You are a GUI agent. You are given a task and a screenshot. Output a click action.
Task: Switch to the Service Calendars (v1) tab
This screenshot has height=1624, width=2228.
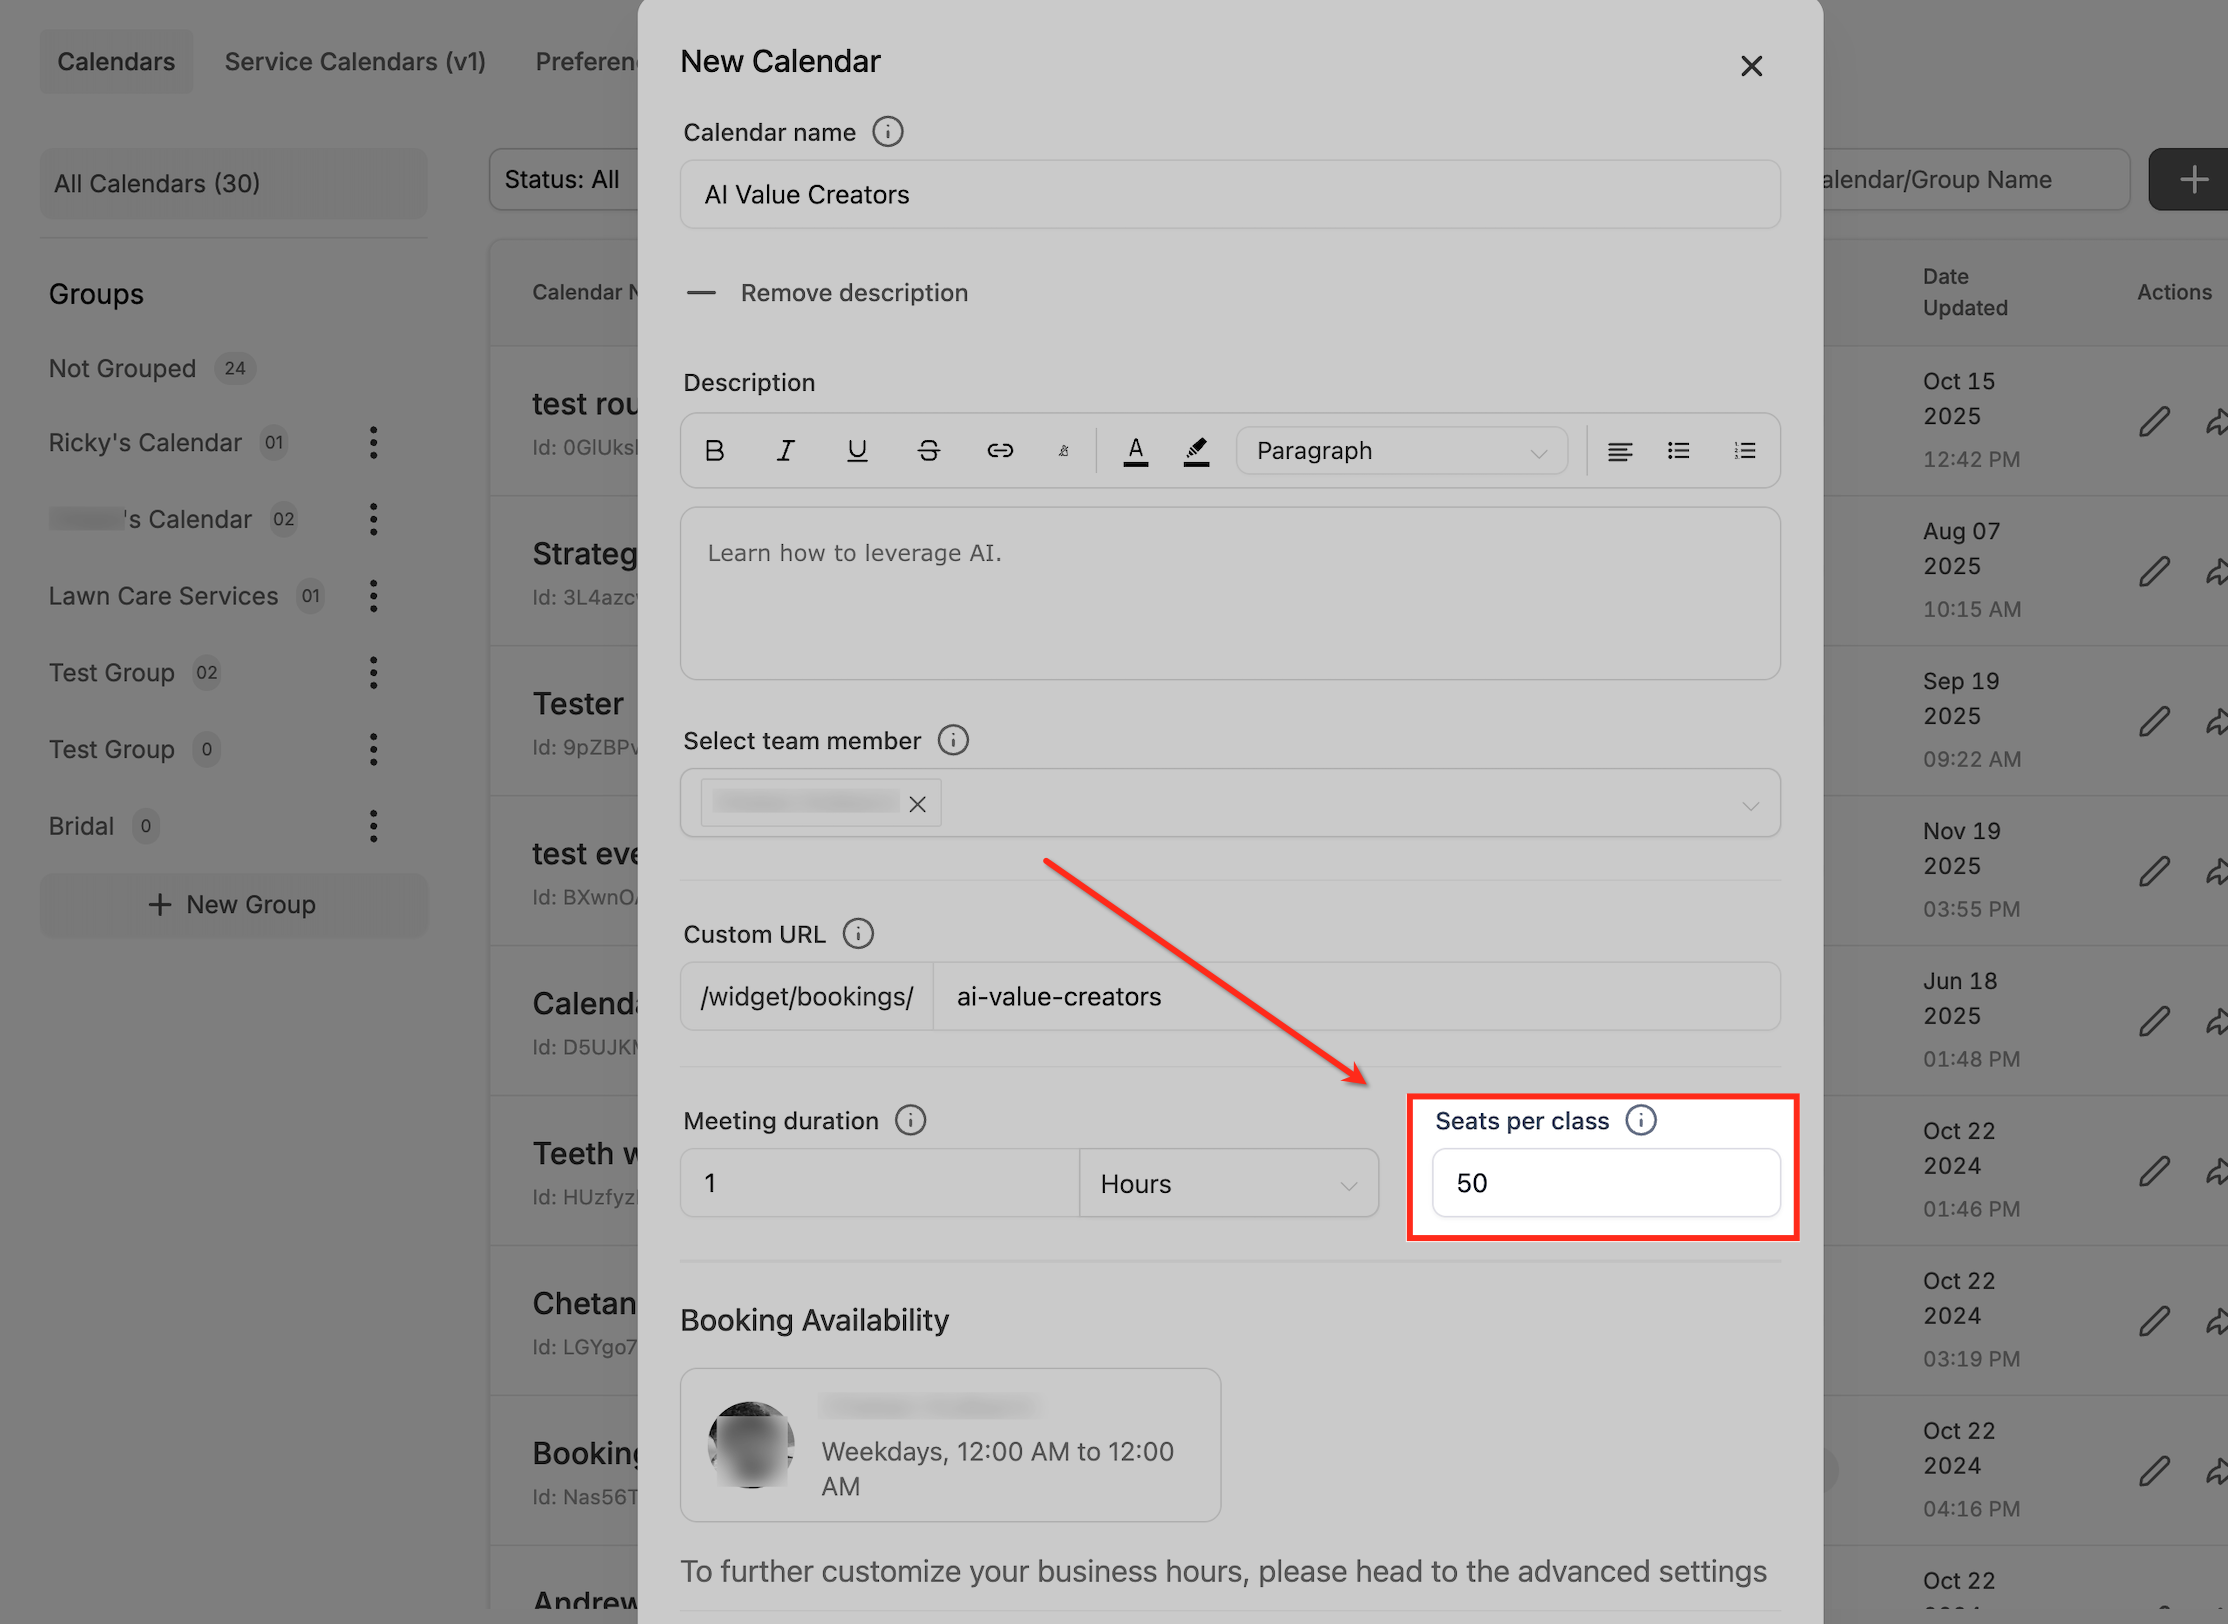click(355, 62)
